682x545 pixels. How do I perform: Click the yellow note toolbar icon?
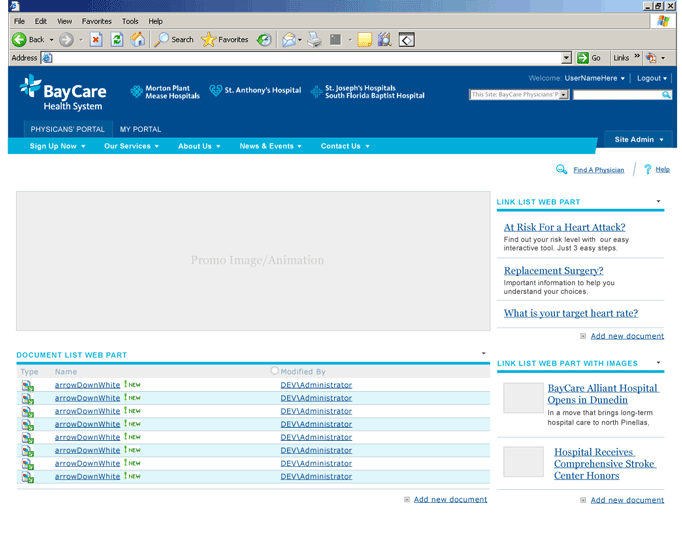[364, 40]
